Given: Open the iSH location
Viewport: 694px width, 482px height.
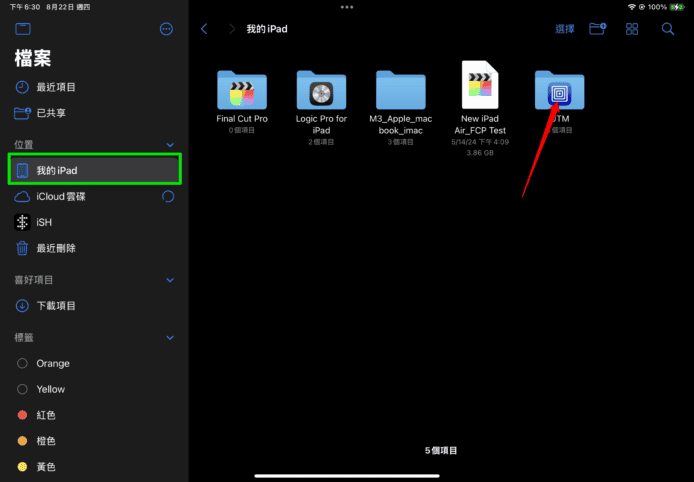Looking at the screenshot, I should [x=44, y=222].
